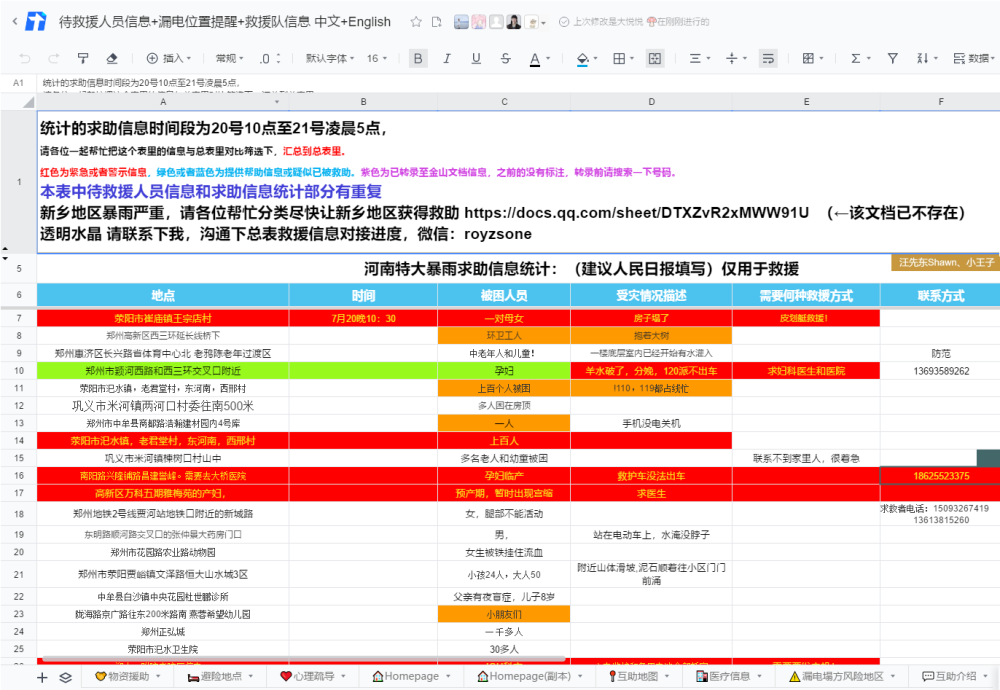Open the sheet list layers icon

[x=66, y=677]
